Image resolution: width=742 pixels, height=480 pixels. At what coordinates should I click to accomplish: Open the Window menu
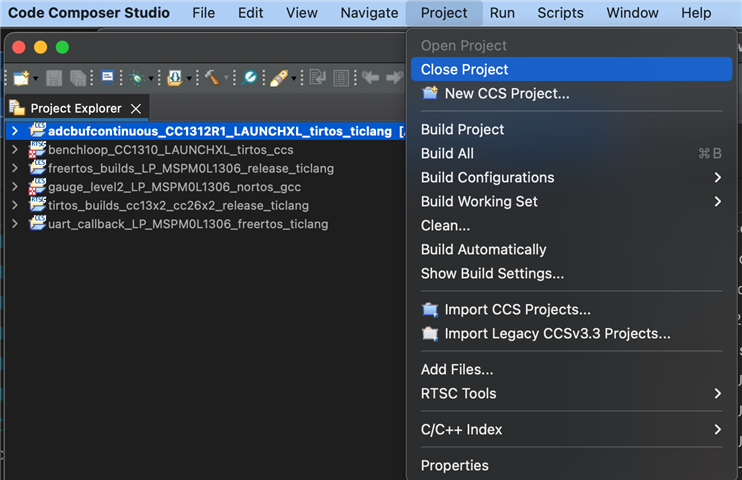pos(632,13)
